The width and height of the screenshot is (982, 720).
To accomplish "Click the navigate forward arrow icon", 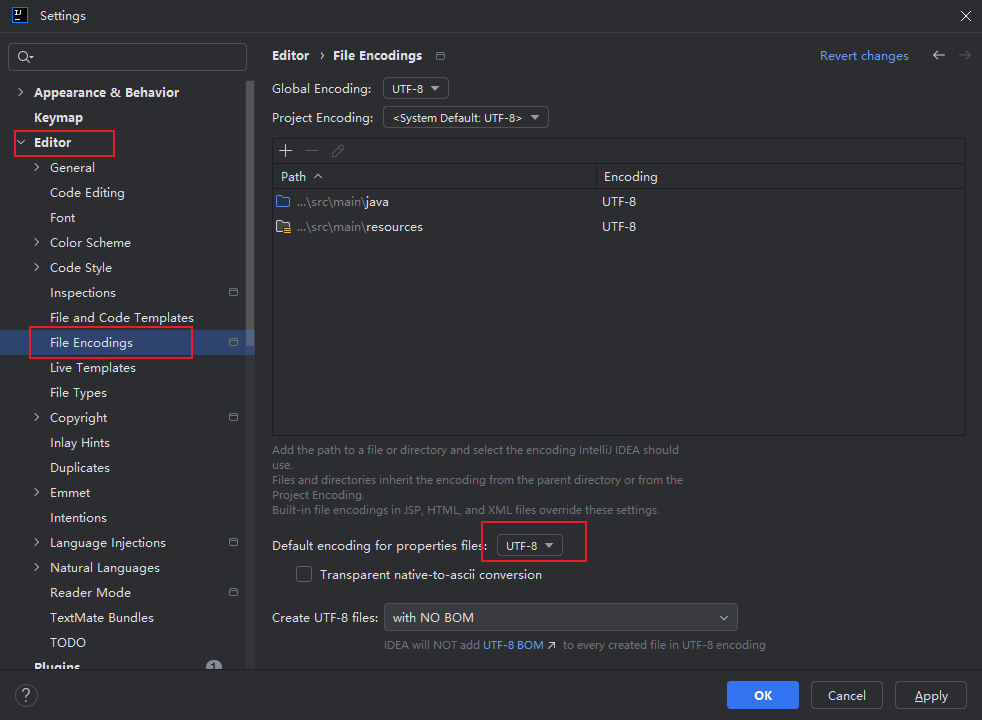I will [964, 55].
